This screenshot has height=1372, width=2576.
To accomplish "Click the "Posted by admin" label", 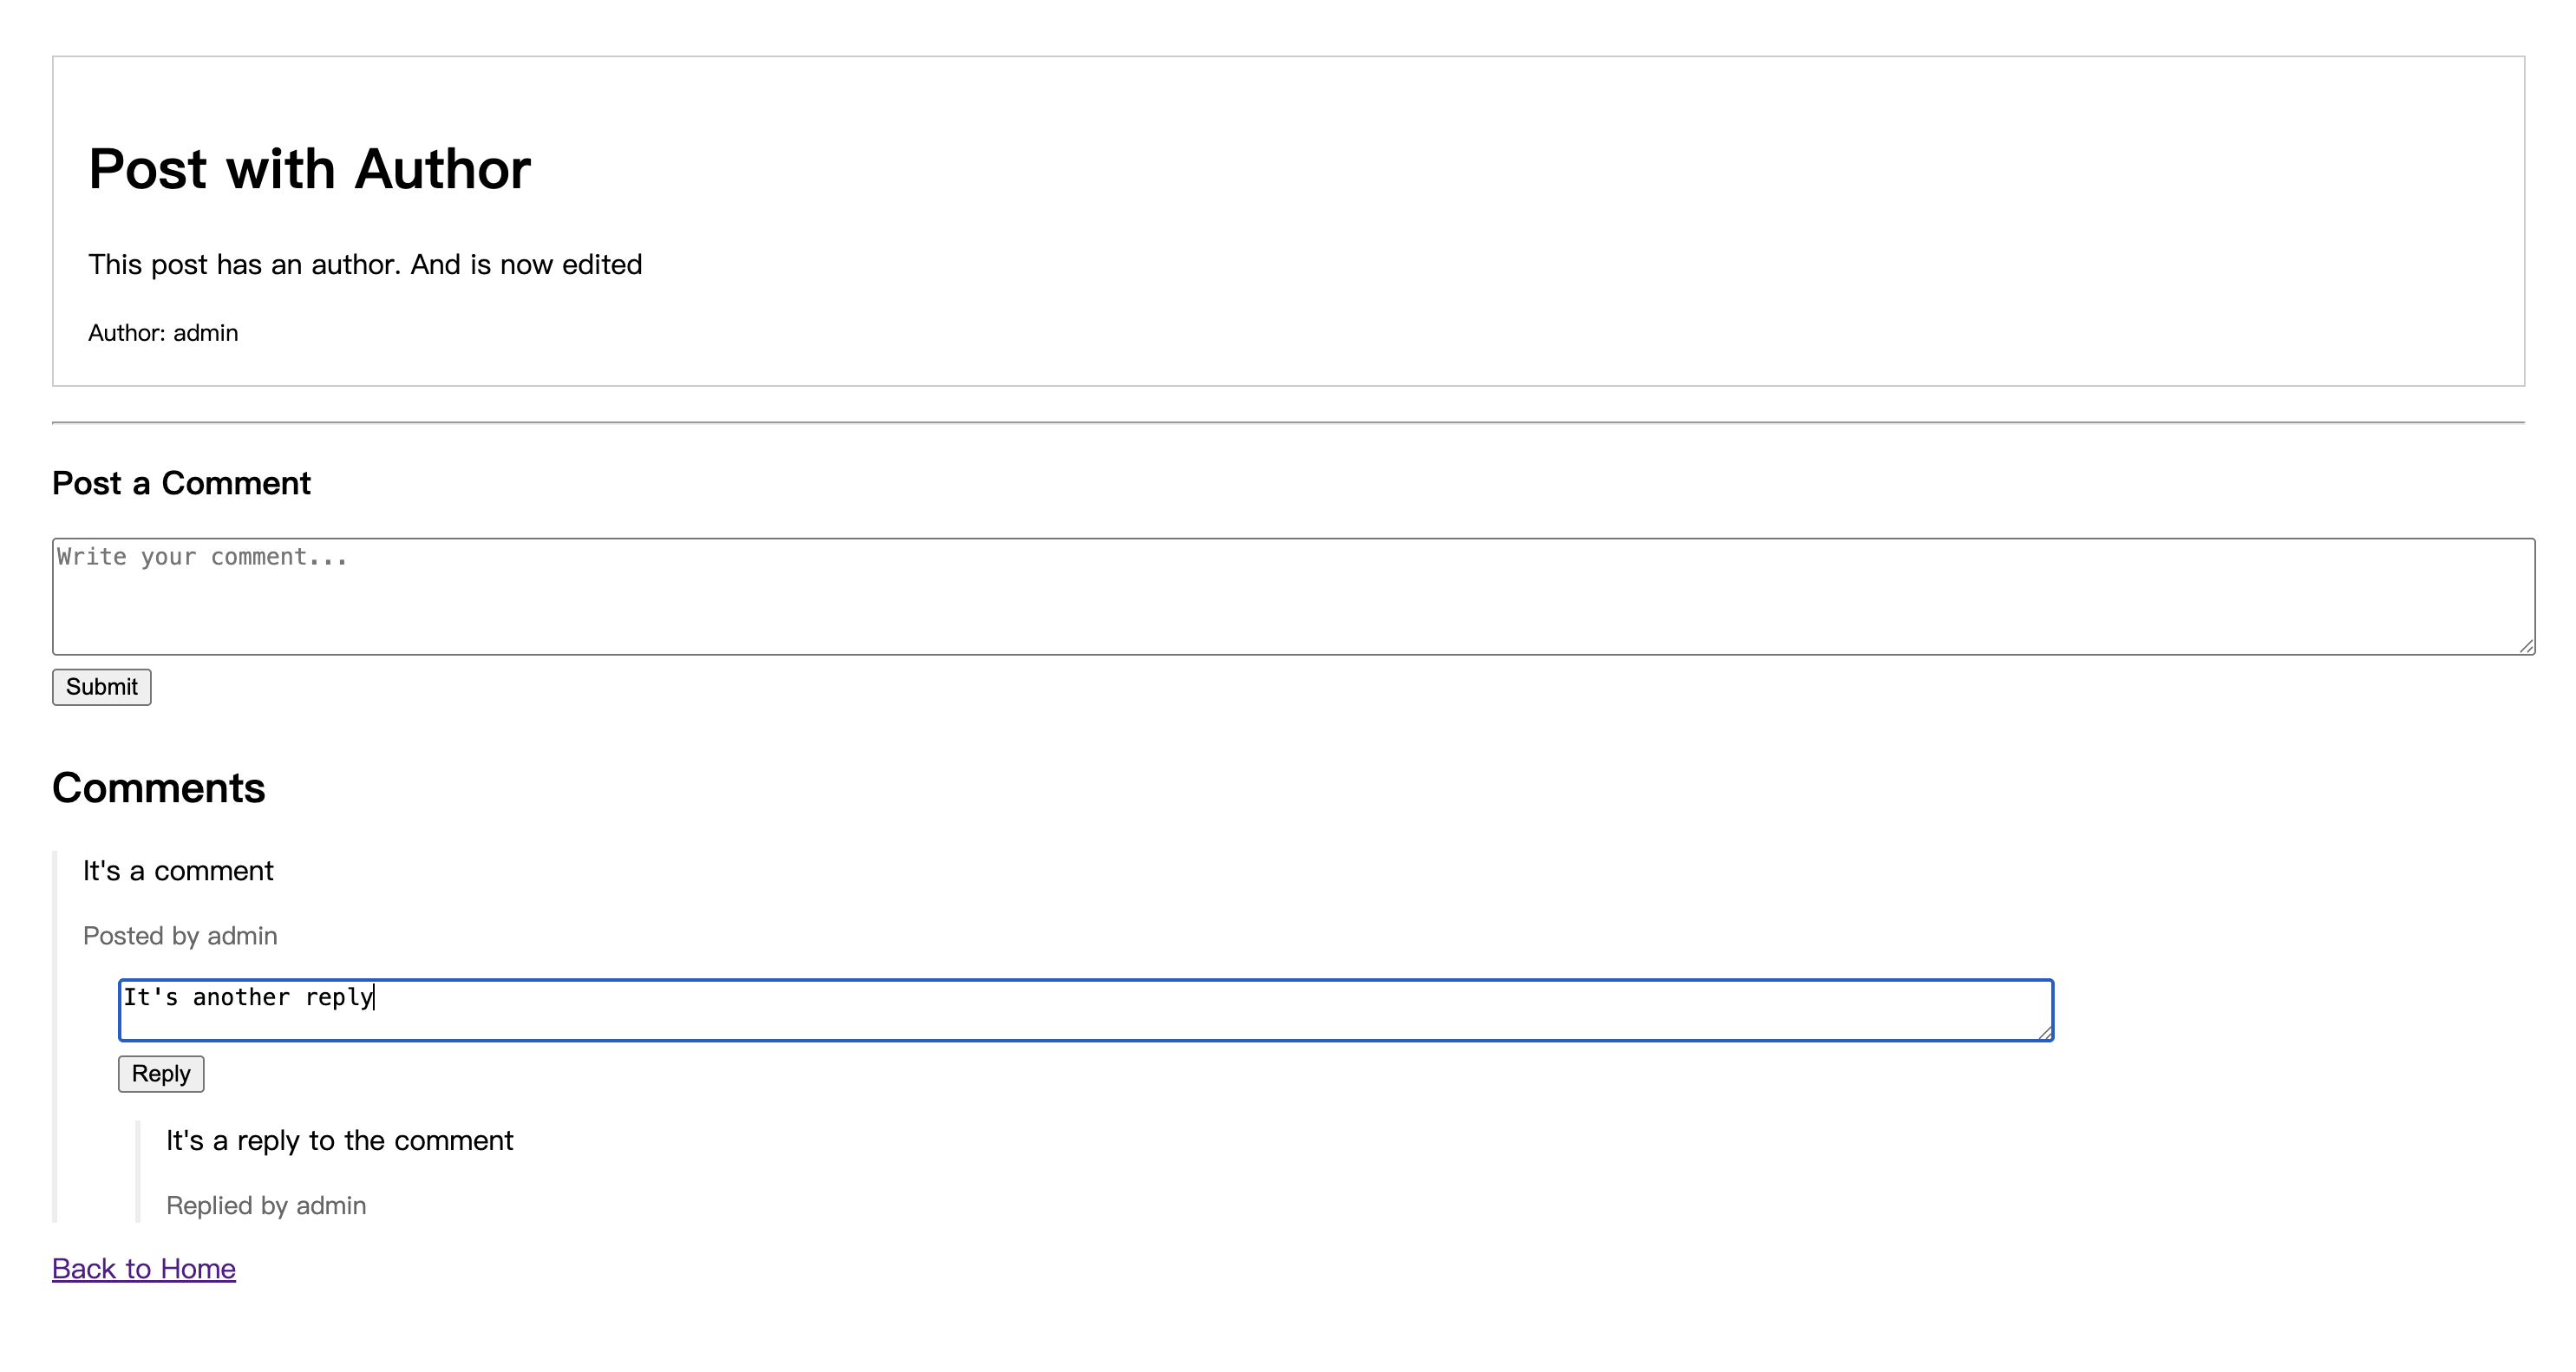I will point(180,936).
